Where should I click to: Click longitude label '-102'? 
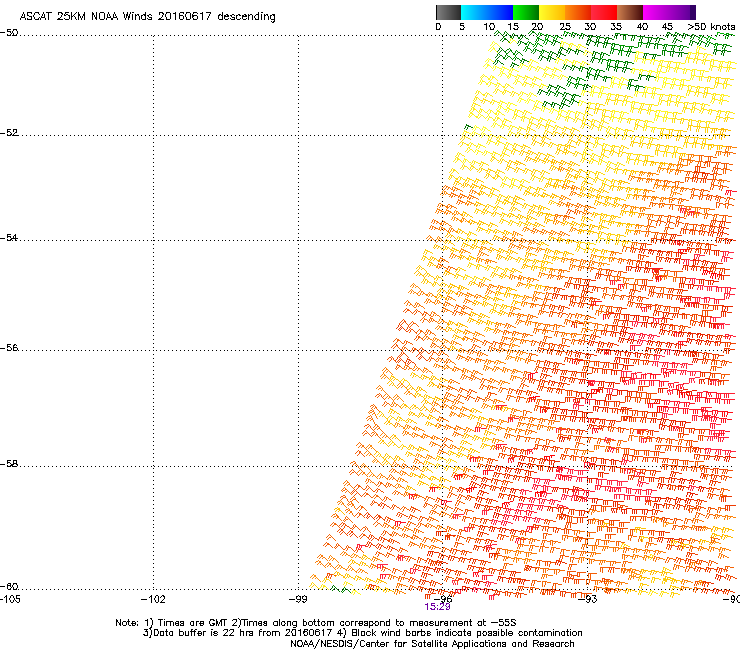tap(153, 599)
